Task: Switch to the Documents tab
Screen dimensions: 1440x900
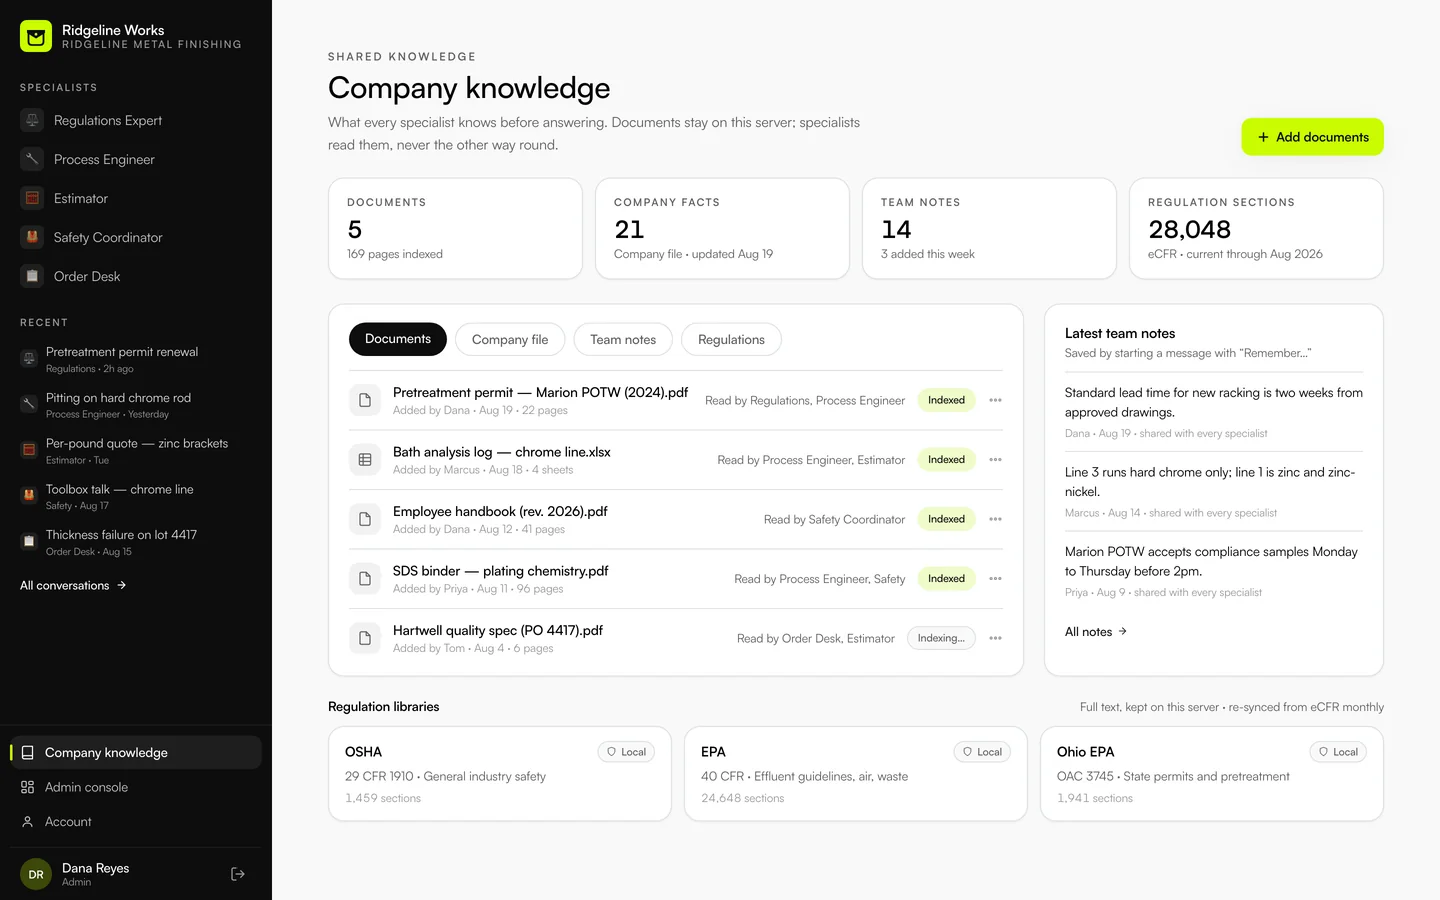Action: (x=398, y=339)
